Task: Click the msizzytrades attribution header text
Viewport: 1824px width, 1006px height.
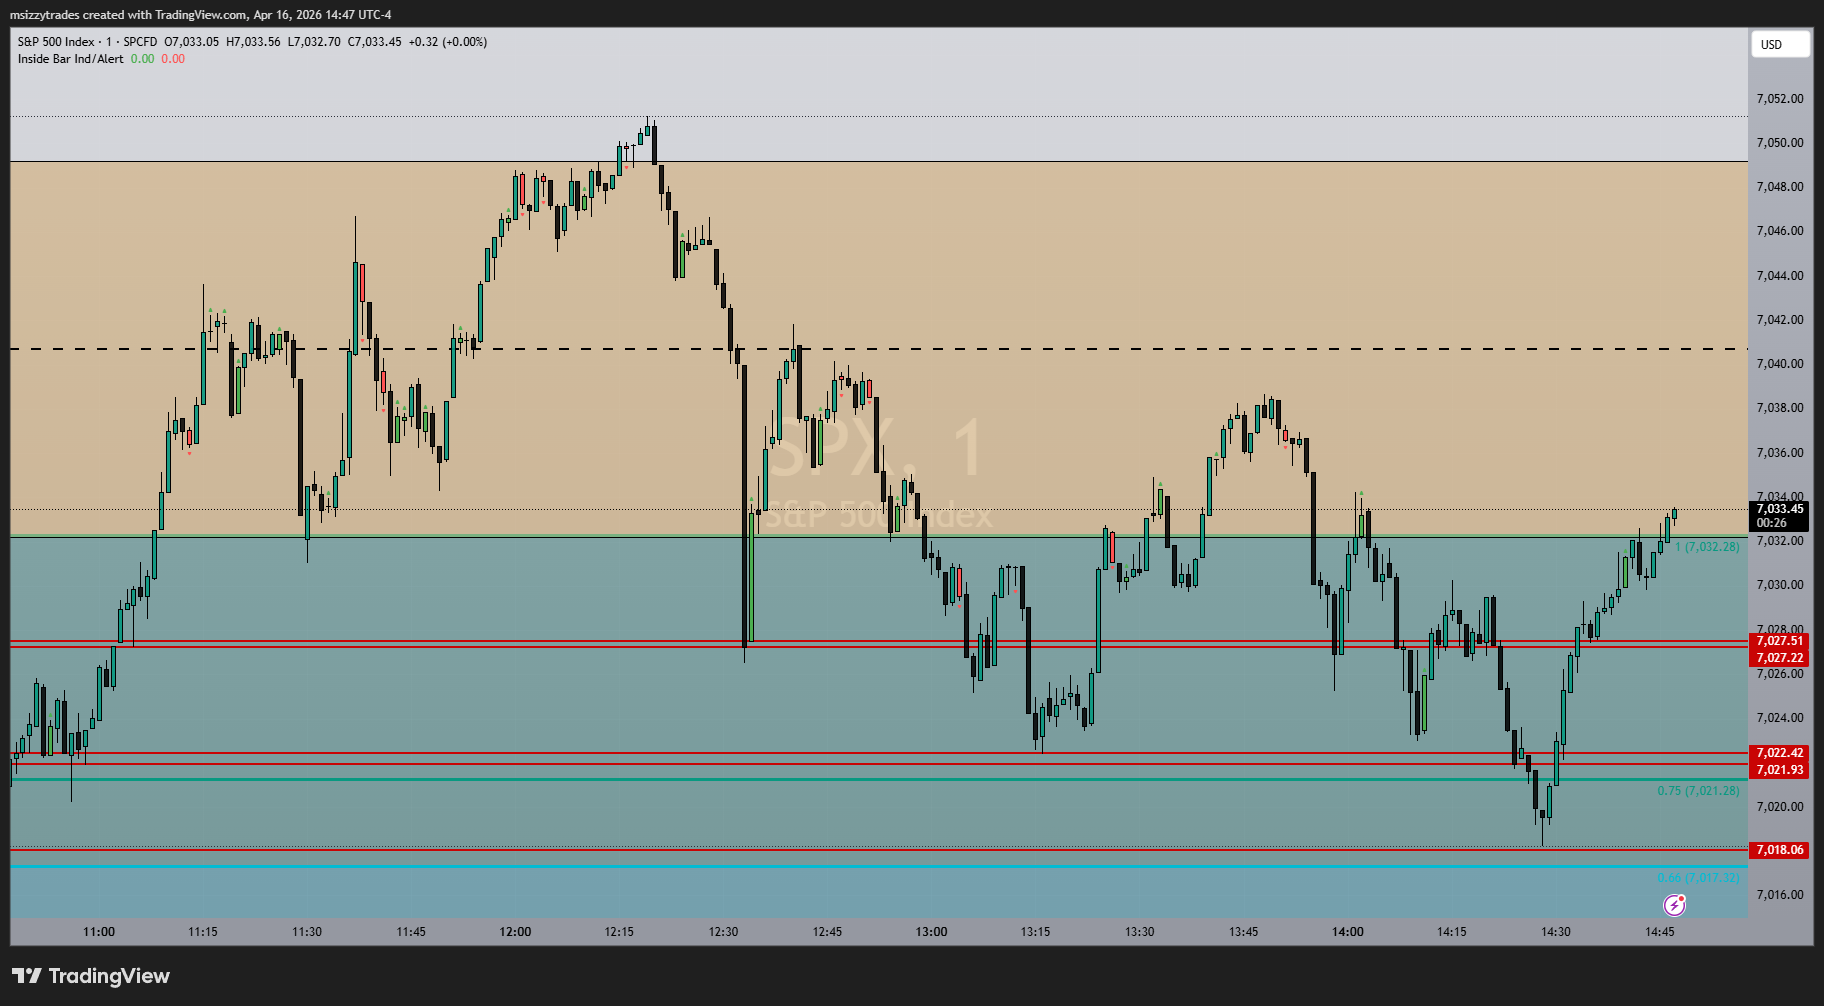Action: (x=201, y=15)
